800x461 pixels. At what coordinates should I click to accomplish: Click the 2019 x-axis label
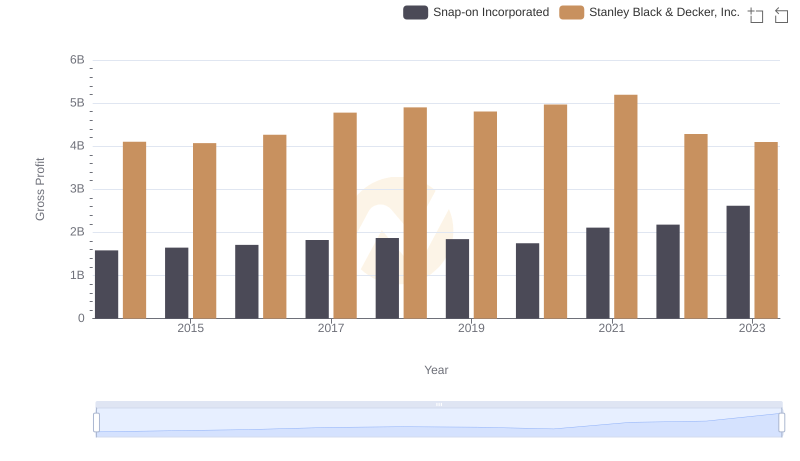pyautogui.click(x=471, y=328)
